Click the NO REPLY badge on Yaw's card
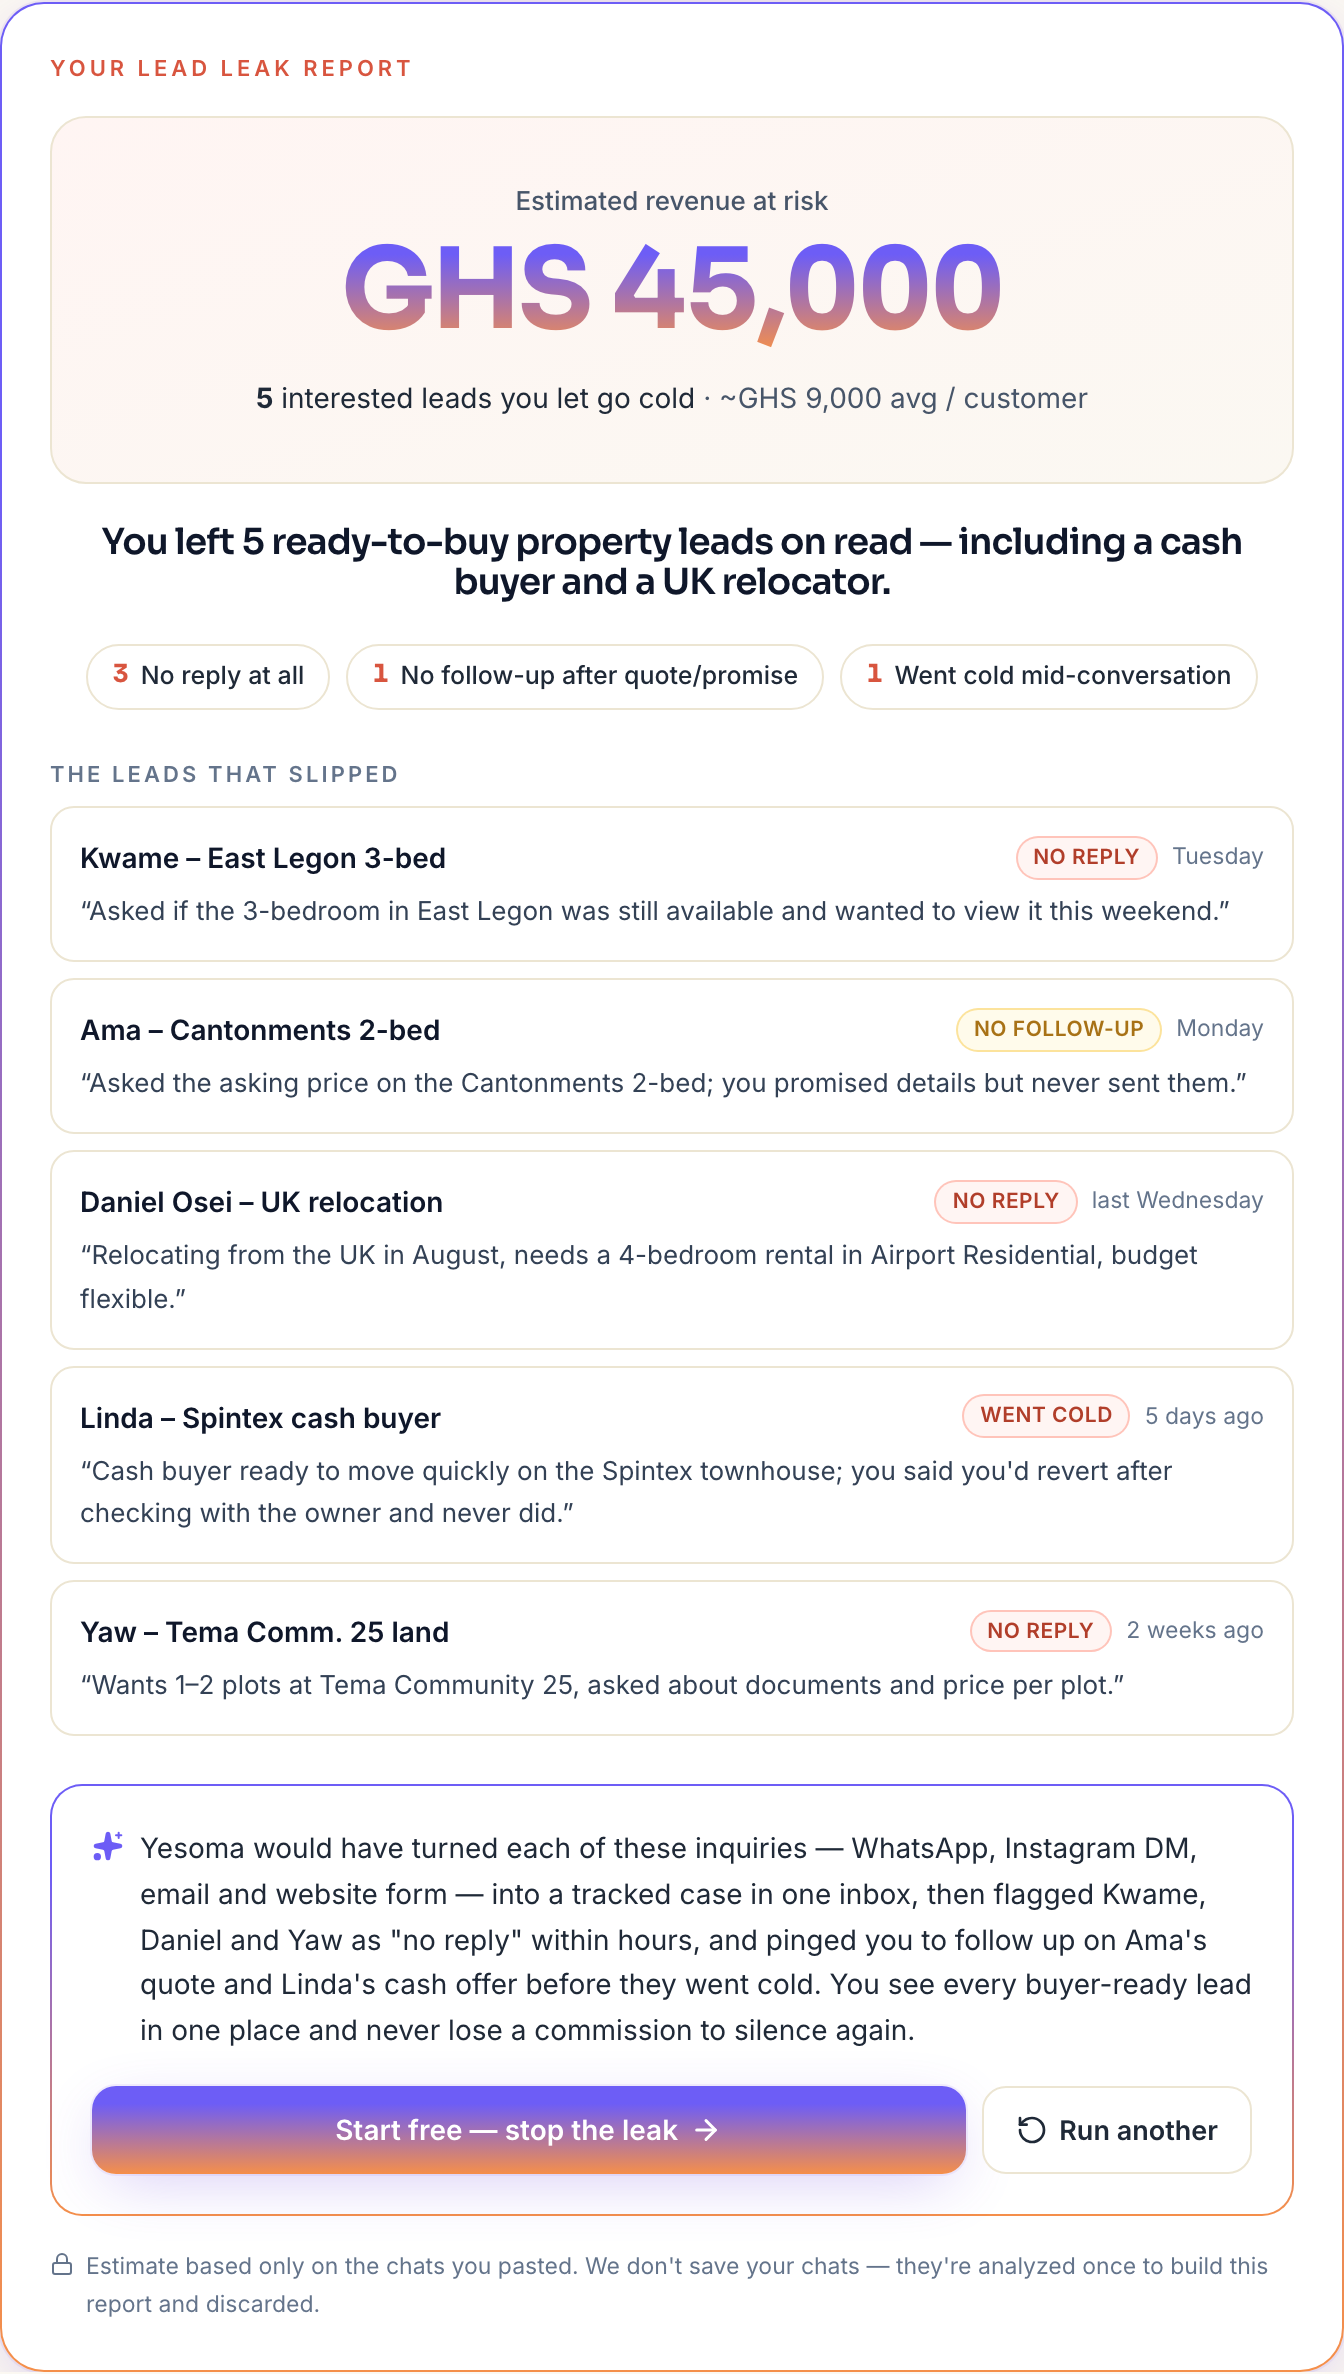 coord(1040,1631)
